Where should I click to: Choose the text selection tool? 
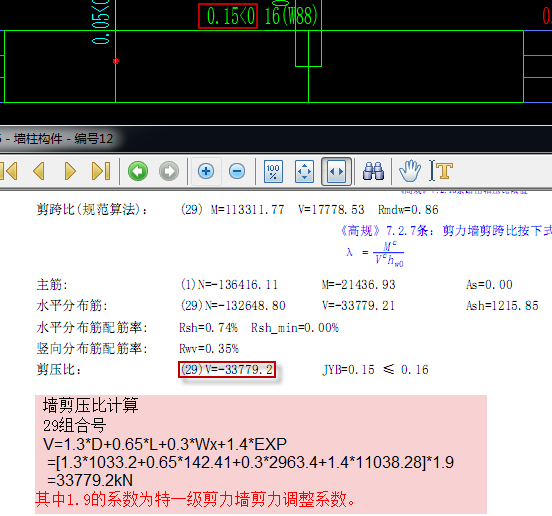(x=441, y=171)
